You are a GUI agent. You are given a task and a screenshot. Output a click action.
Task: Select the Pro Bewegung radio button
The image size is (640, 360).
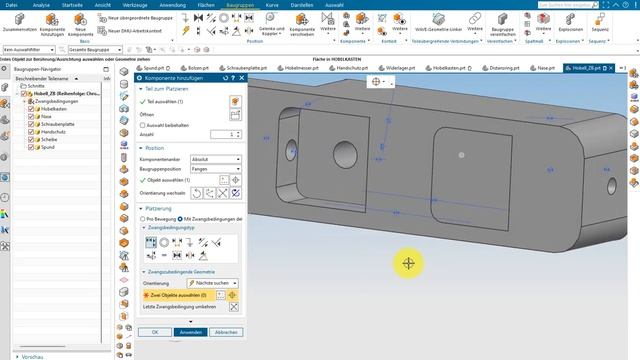tap(142, 219)
